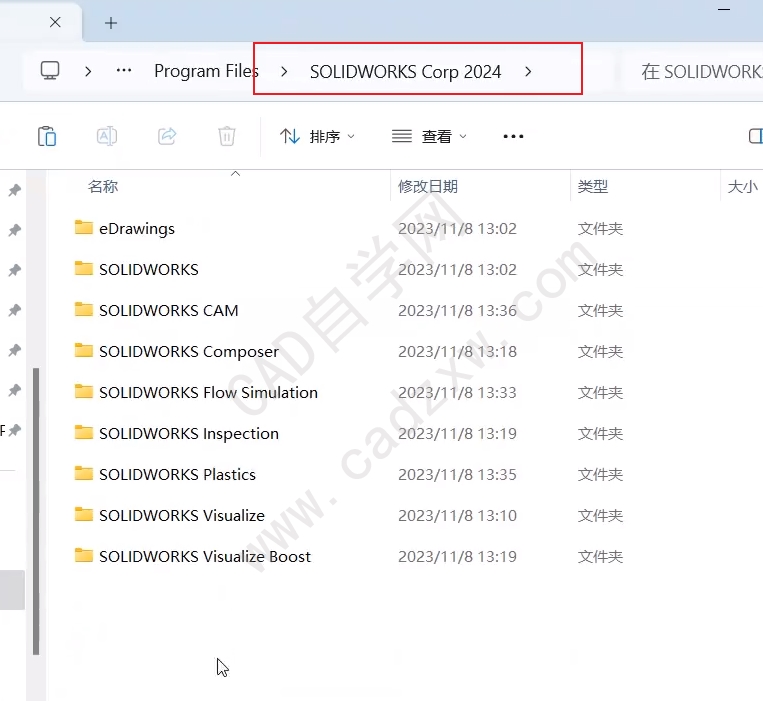Screen dimensions: 763x701
Task: Sort by the 类型 column header
Action: click(x=593, y=186)
